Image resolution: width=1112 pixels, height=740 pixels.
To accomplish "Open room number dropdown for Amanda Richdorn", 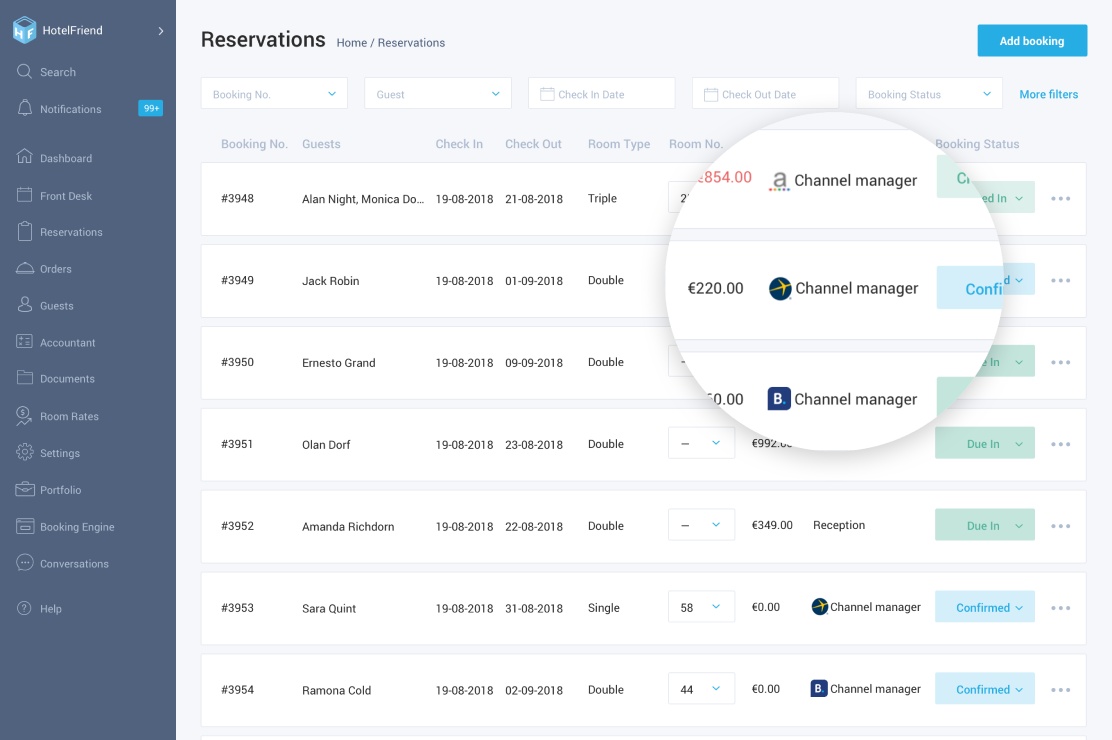I will [701, 525].
